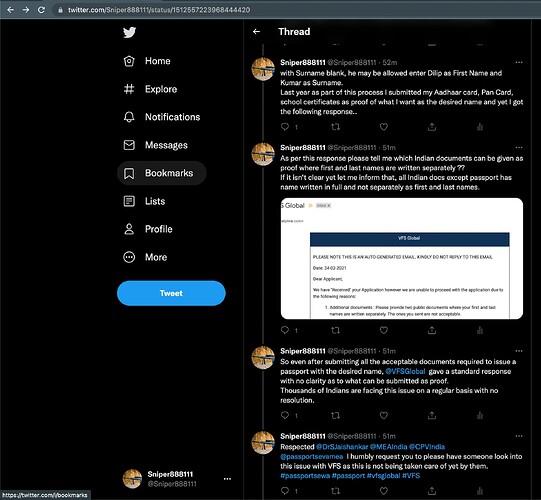Reload the page with the refresh icon
This screenshot has height=500, width=541.
click(x=41, y=10)
